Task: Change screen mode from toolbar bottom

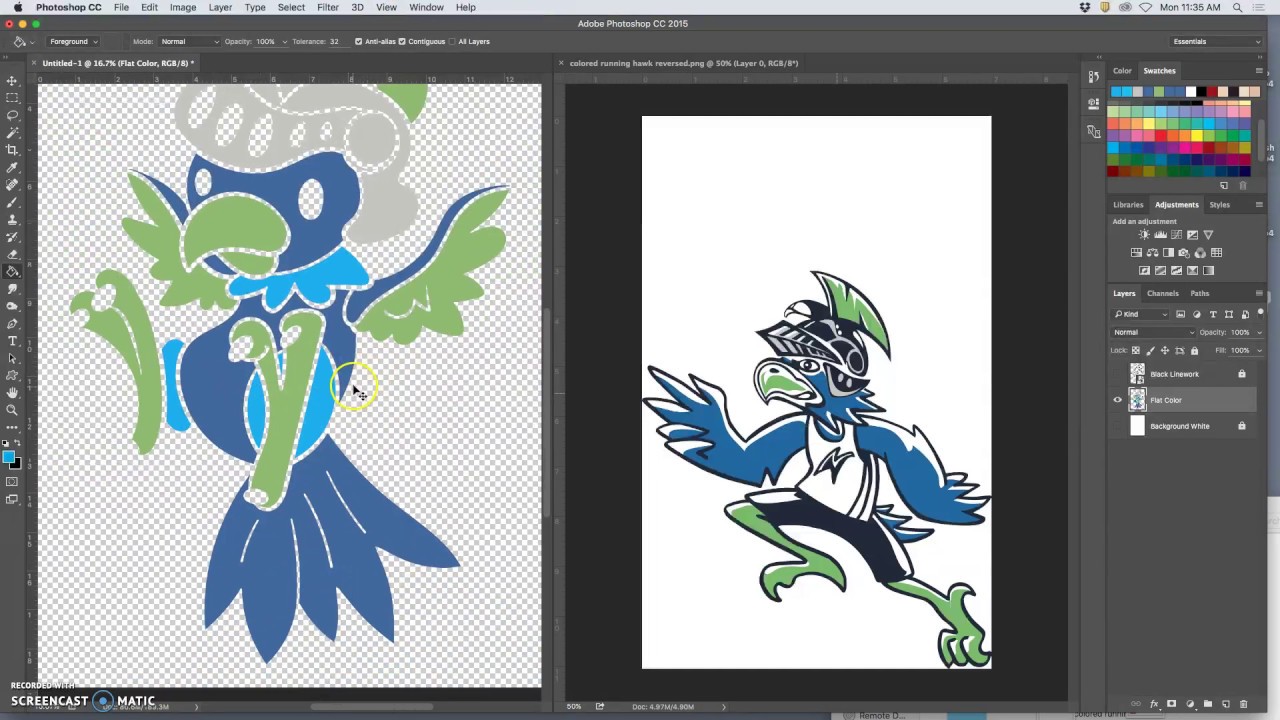Action: [x=12, y=499]
